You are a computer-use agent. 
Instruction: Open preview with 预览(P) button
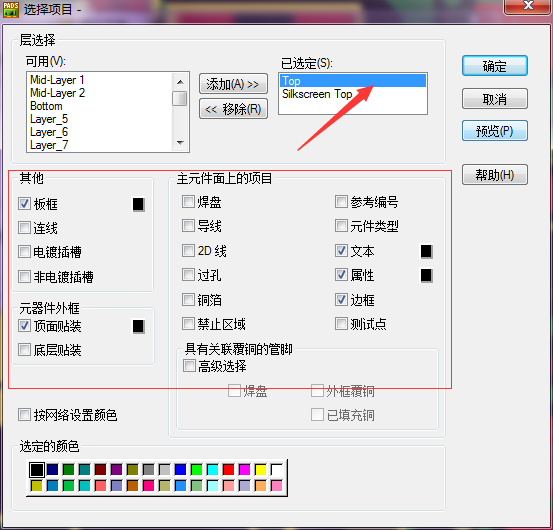click(495, 131)
